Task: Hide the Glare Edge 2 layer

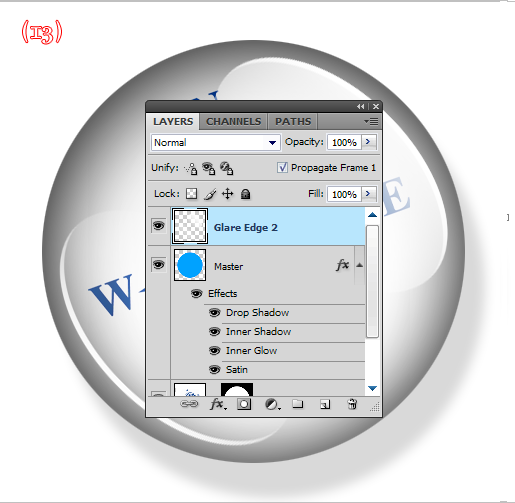Action: point(159,226)
